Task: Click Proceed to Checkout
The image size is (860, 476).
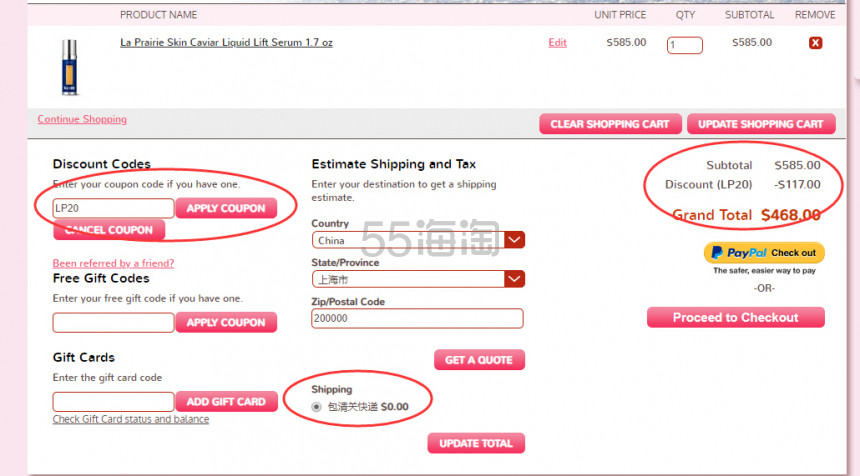Action: tap(735, 318)
